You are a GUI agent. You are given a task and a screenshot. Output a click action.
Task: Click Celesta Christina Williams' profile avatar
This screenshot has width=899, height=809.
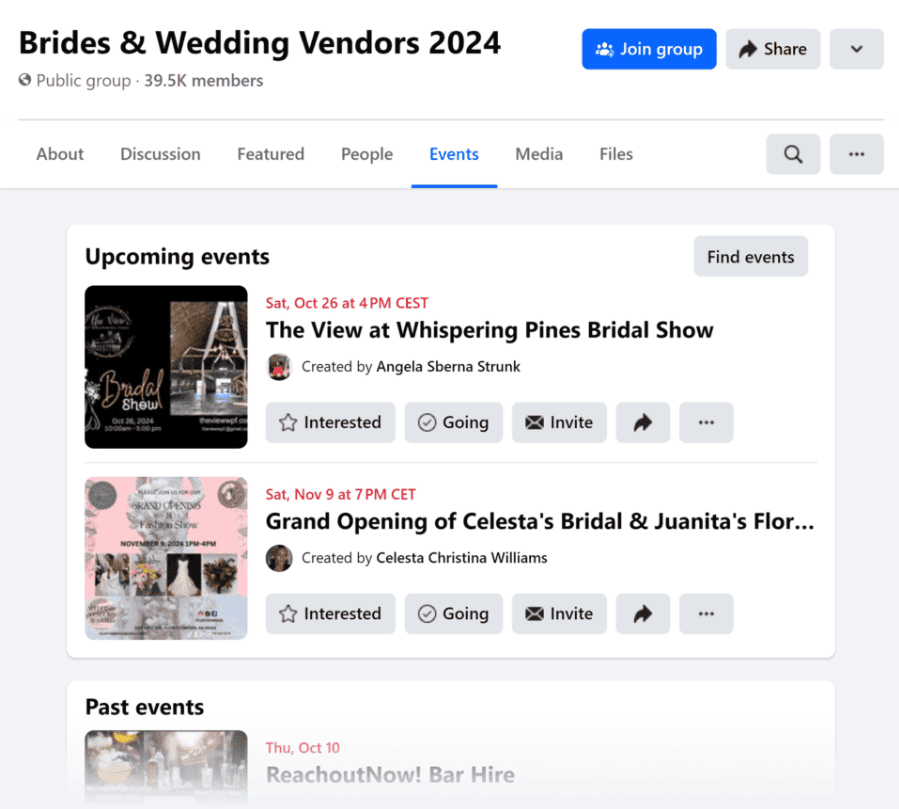[x=279, y=558]
